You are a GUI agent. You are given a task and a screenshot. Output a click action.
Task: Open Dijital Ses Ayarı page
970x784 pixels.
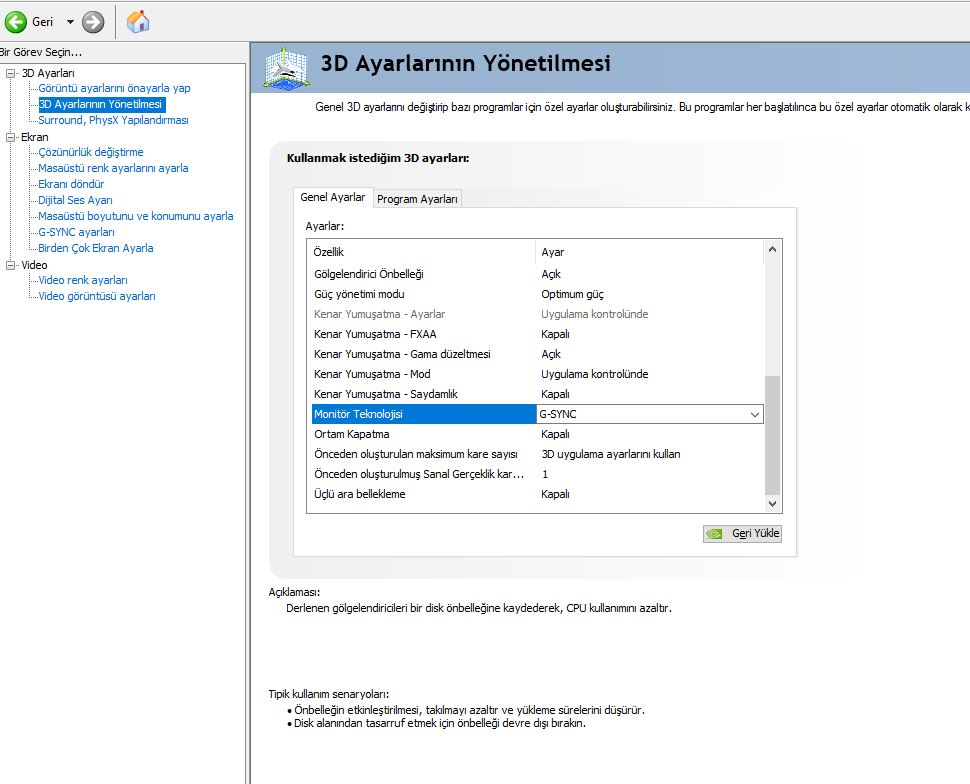(75, 200)
